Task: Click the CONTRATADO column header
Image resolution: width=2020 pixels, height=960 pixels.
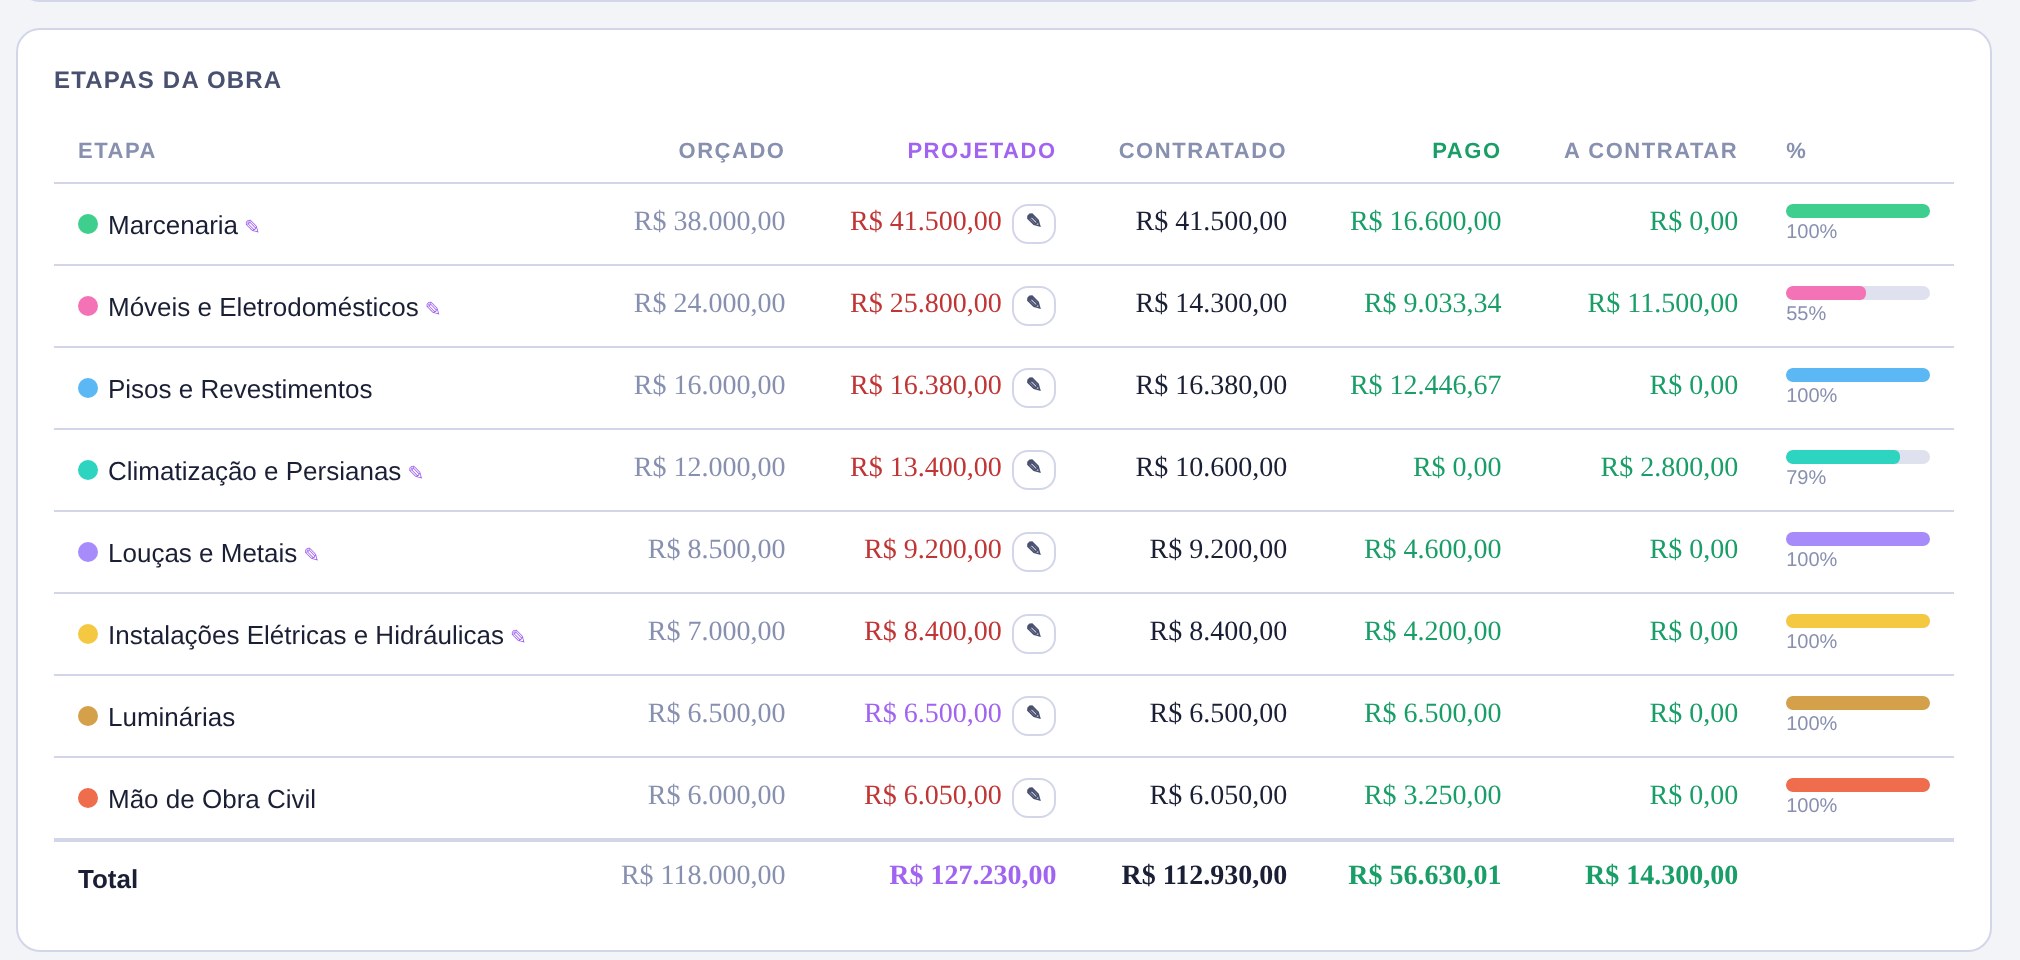Action: click(x=1202, y=151)
